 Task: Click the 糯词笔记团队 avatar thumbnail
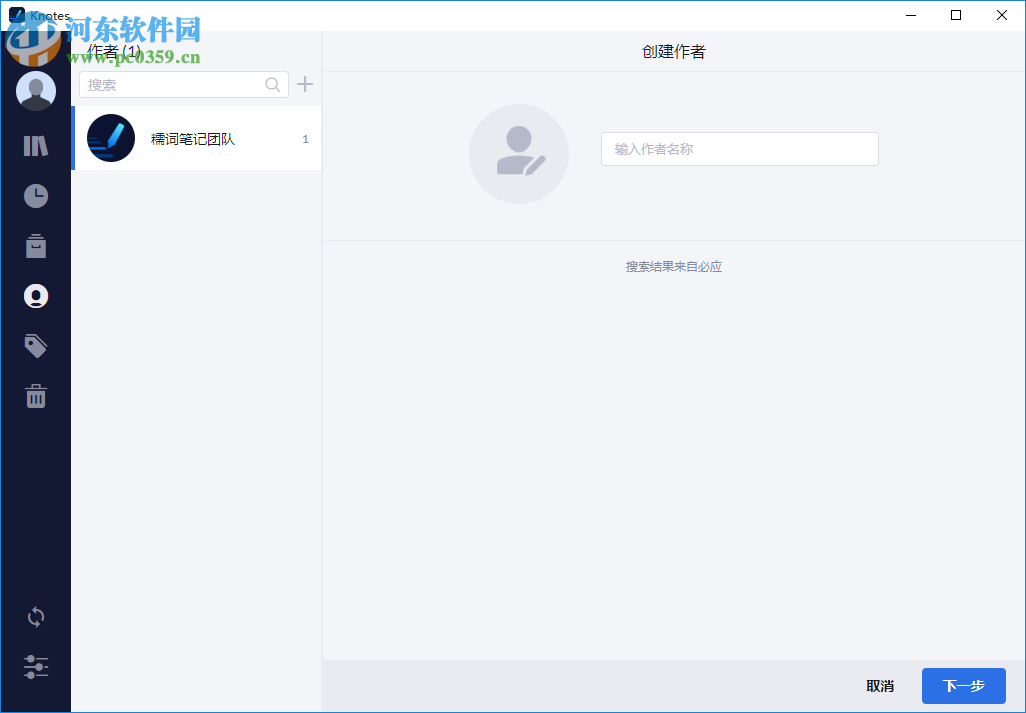(110, 138)
